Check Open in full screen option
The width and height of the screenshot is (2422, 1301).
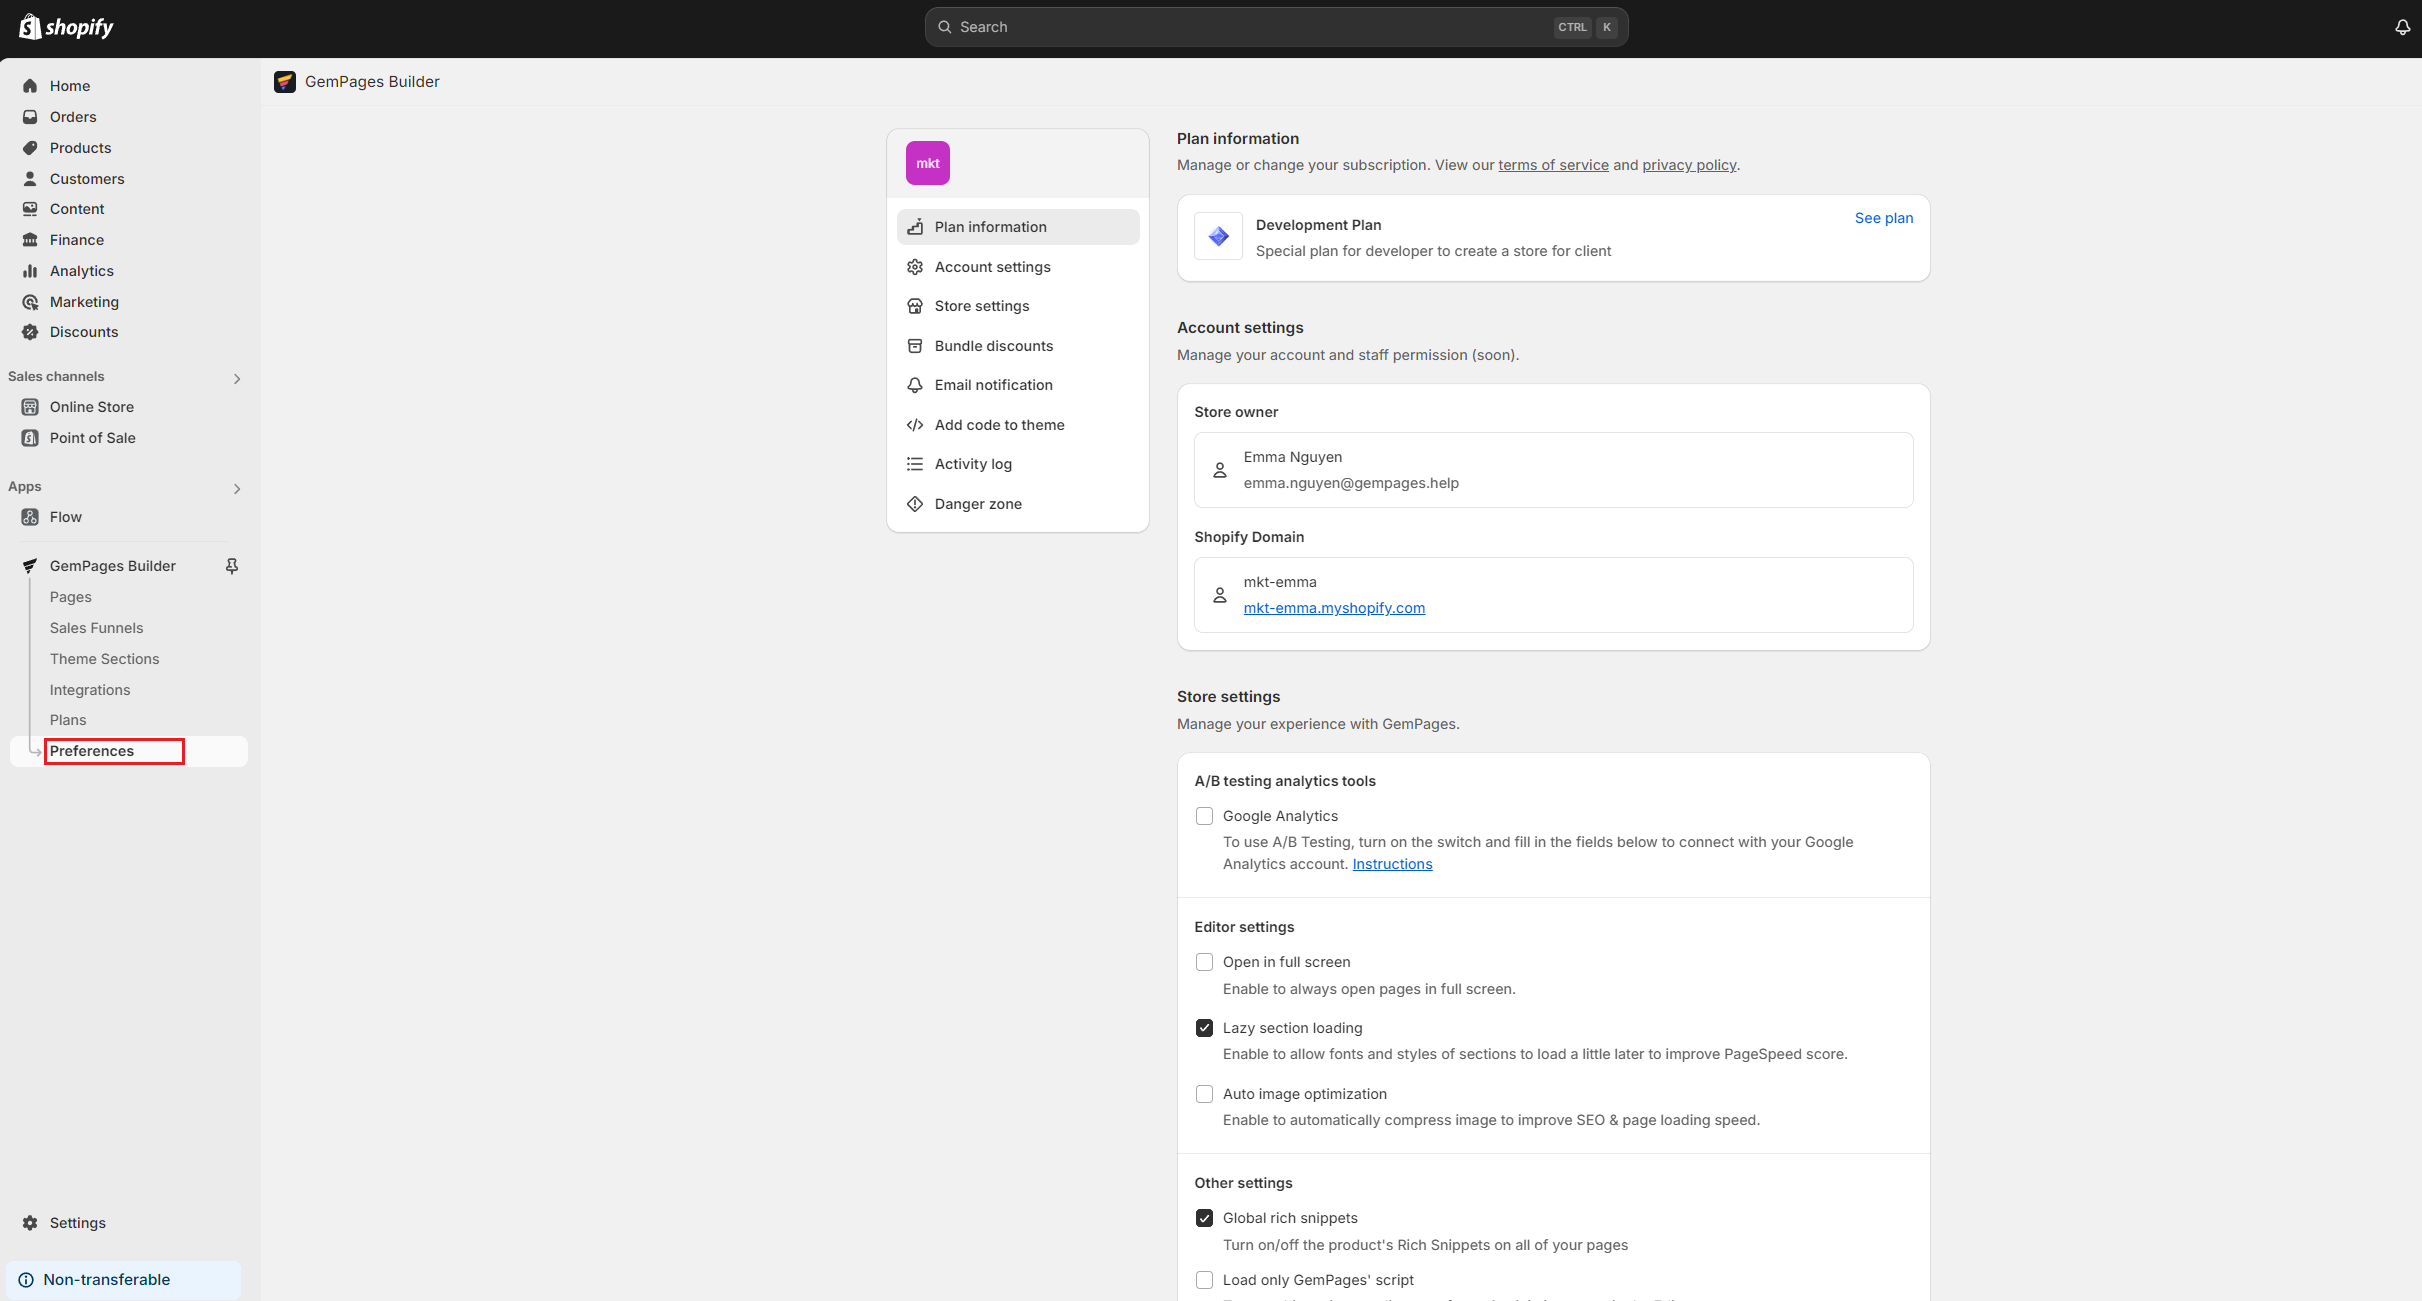coord(1204,962)
